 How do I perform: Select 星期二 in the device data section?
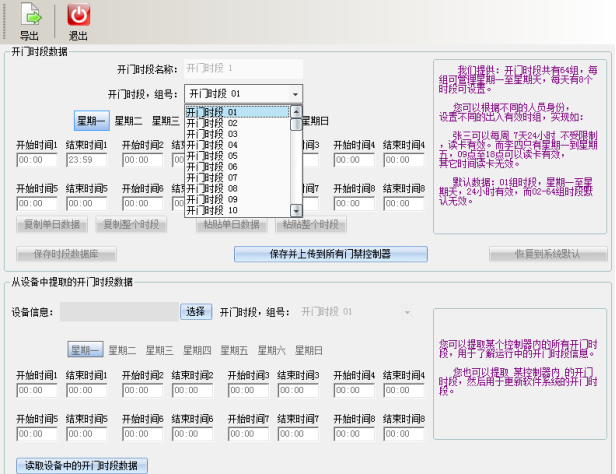click(x=122, y=350)
